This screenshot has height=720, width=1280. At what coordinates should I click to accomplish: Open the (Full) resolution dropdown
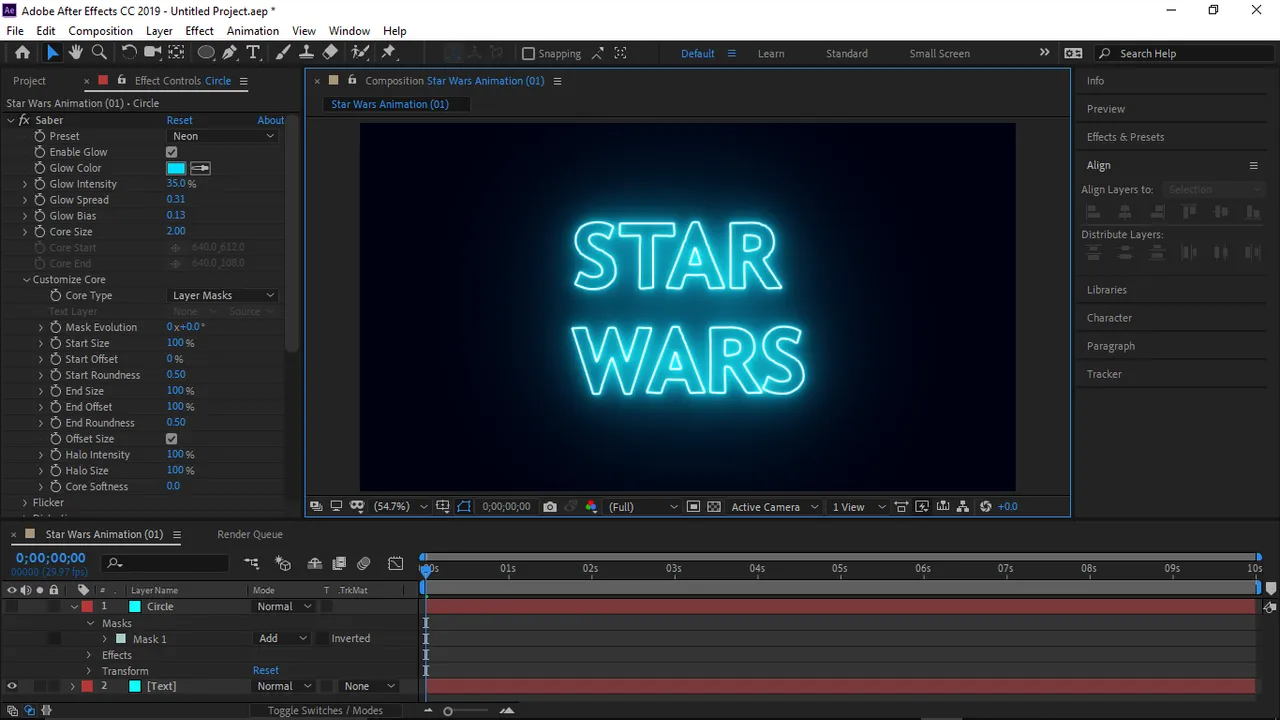[642, 507]
